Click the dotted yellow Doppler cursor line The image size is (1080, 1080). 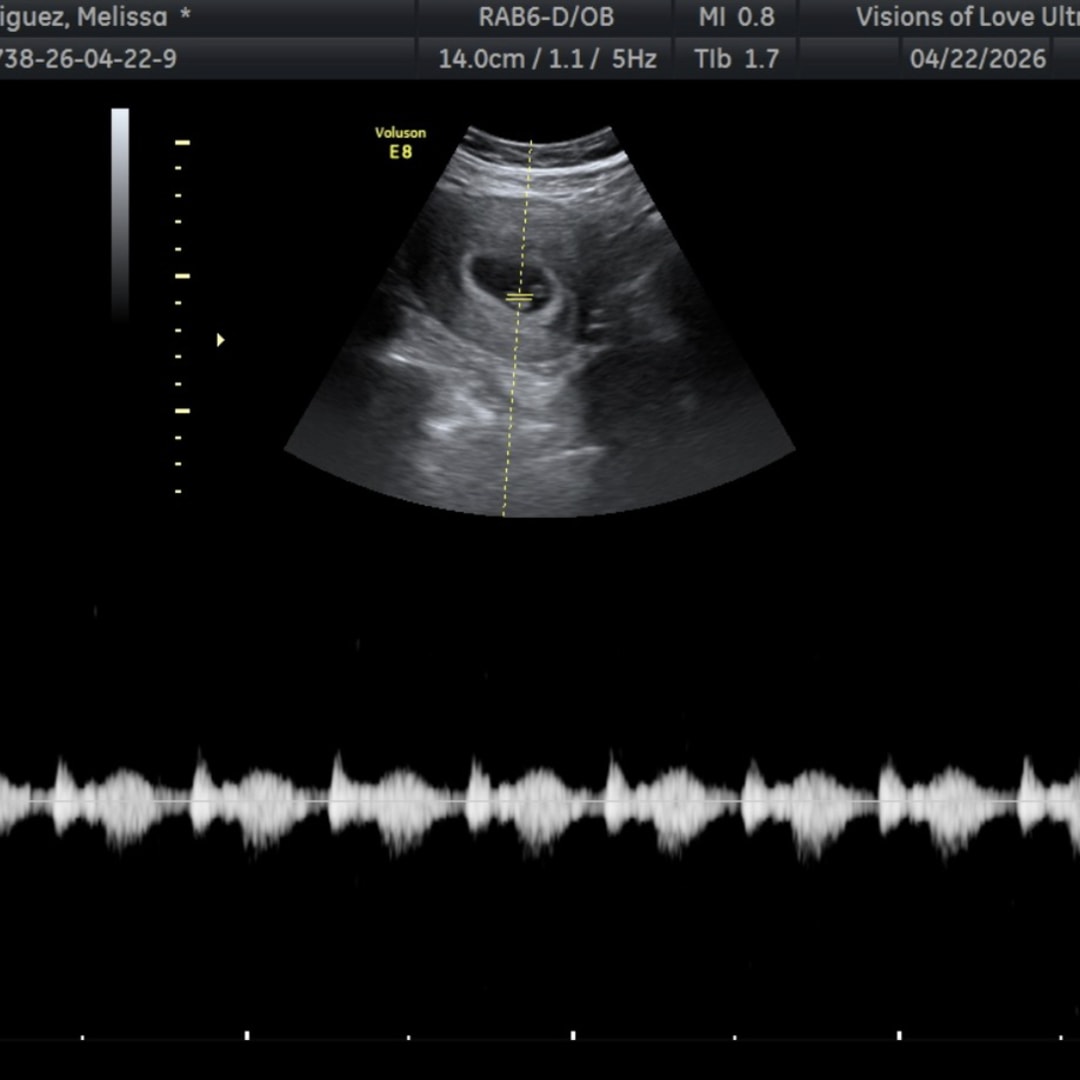tap(517, 329)
